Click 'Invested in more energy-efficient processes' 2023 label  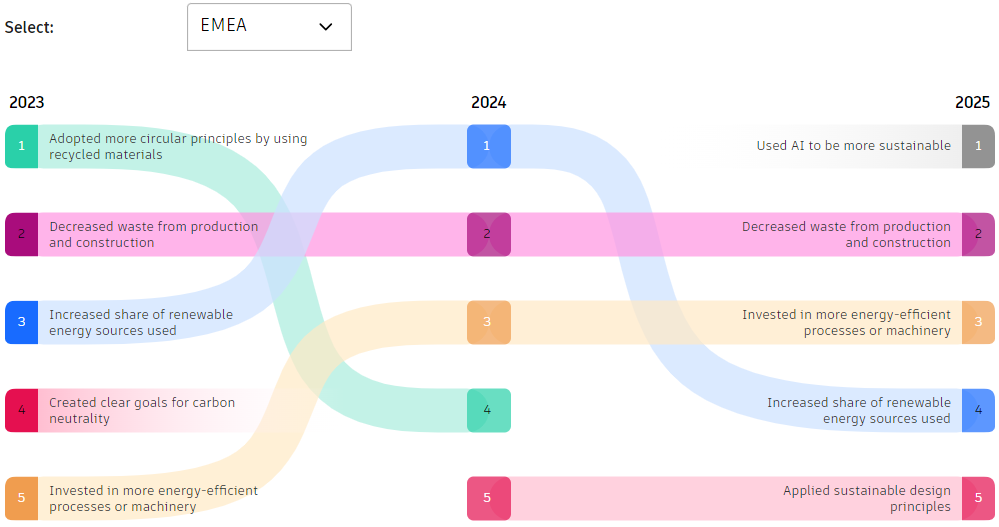(x=153, y=498)
